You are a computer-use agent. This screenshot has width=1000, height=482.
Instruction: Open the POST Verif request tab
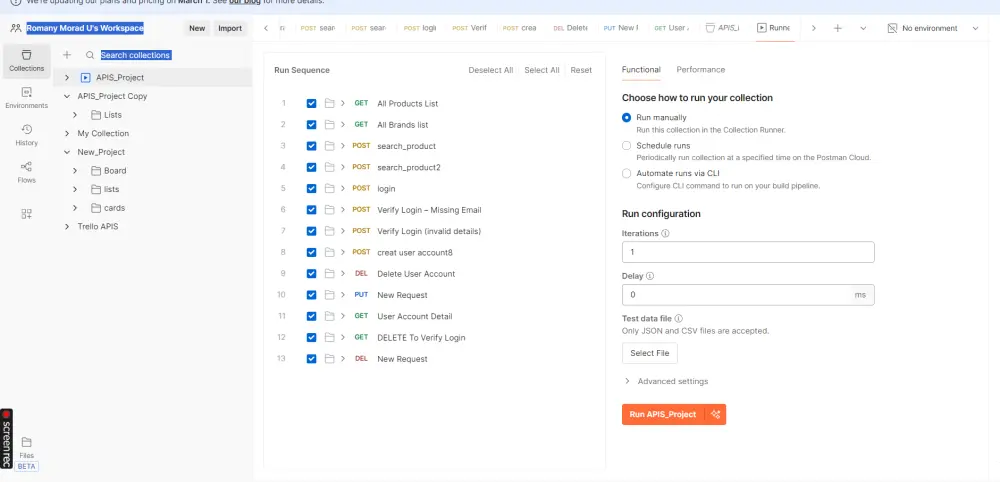pos(469,28)
